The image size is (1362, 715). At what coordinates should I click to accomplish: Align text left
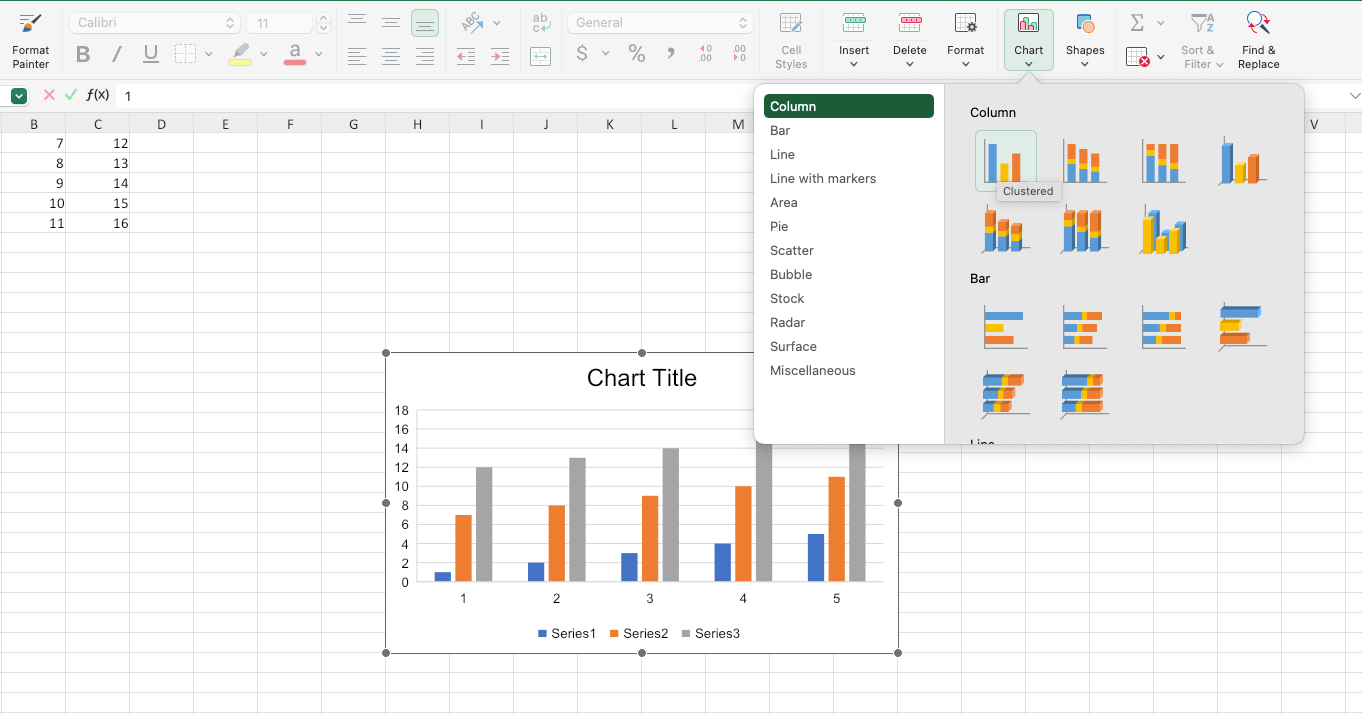point(357,56)
